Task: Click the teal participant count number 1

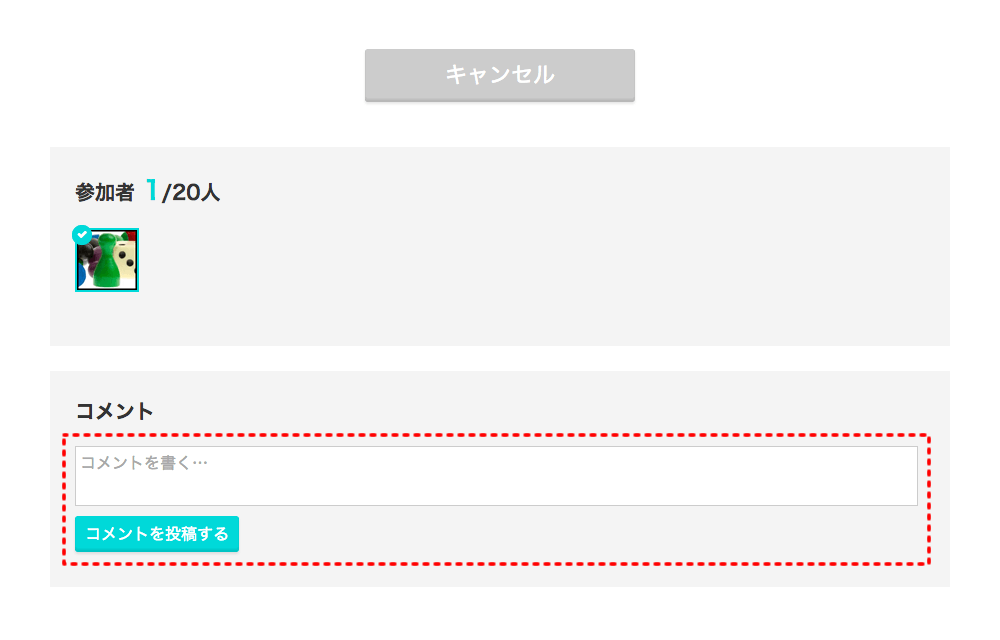Action: [x=152, y=190]
